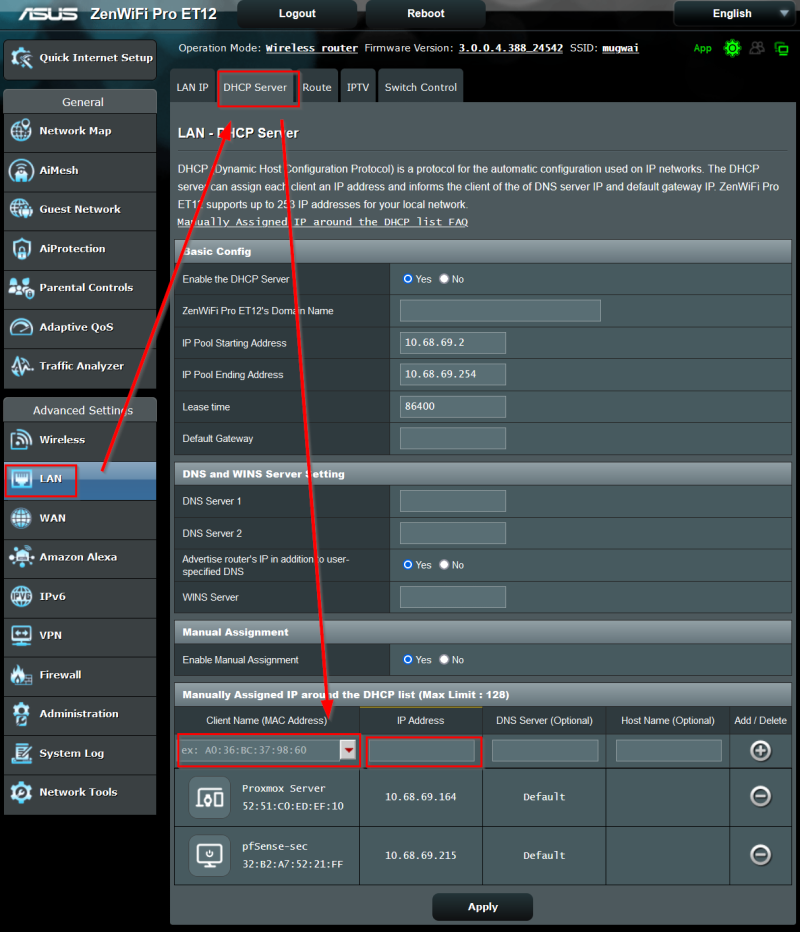Viewport: 800px width, 932px height.
Task: Open the Network Map icon in sidebar
Action: 22,131
